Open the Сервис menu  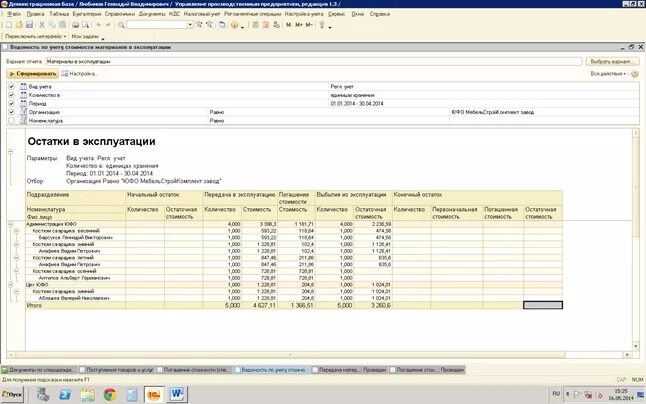(337, 14)
